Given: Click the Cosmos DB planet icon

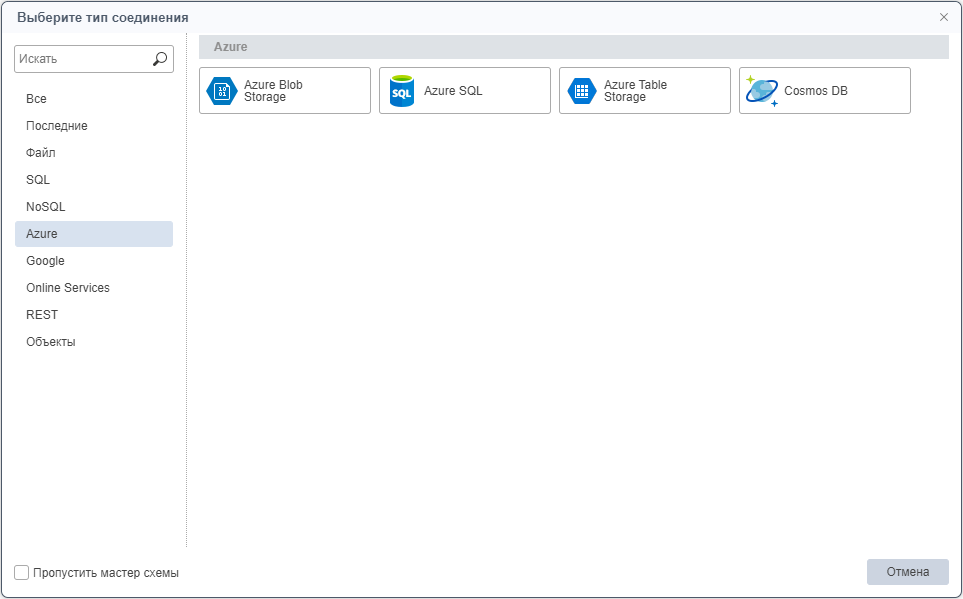Looking at the screenshot, I should (x=762, y=91).
